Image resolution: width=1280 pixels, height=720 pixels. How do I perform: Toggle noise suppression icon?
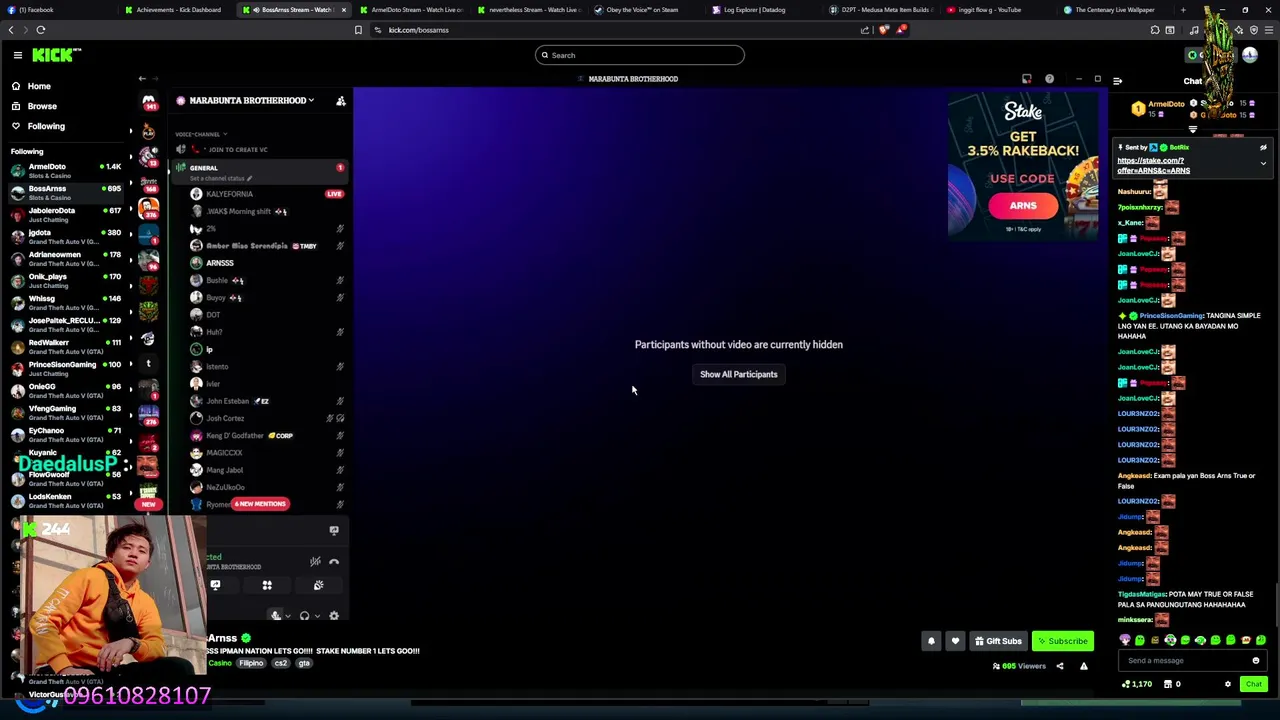click(315, 562)
